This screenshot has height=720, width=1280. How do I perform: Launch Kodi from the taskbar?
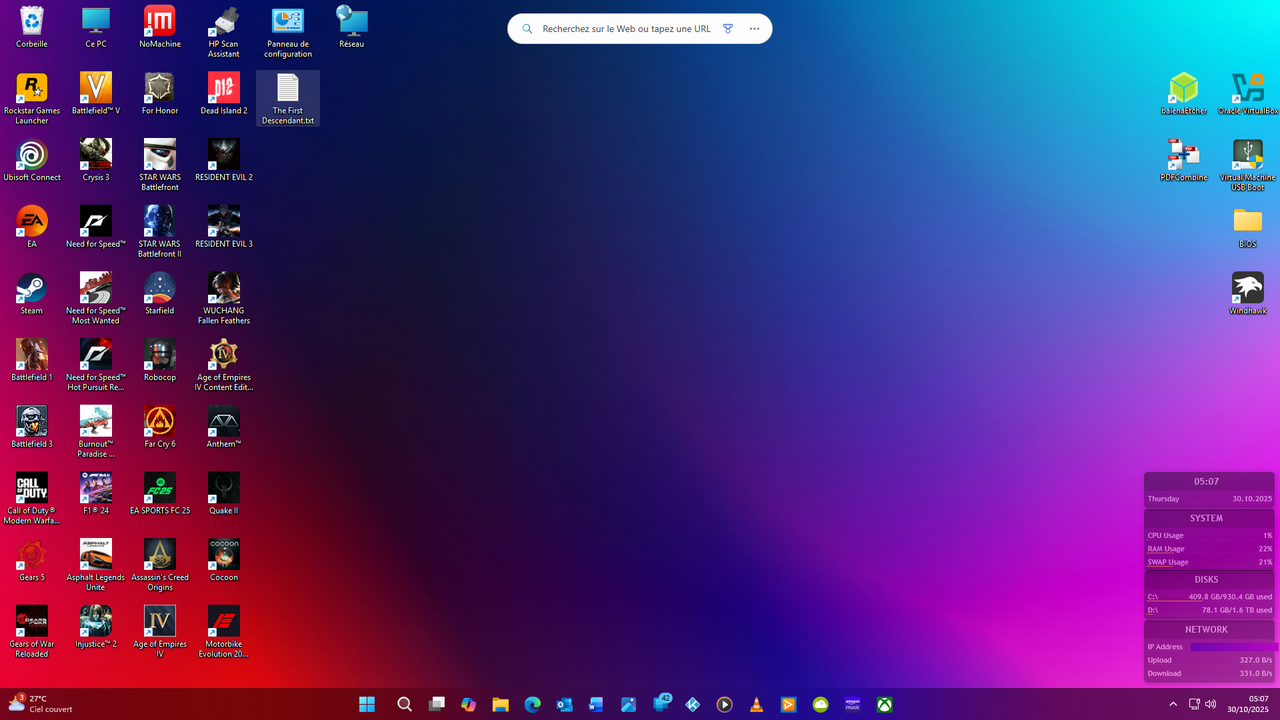[692, 705]
